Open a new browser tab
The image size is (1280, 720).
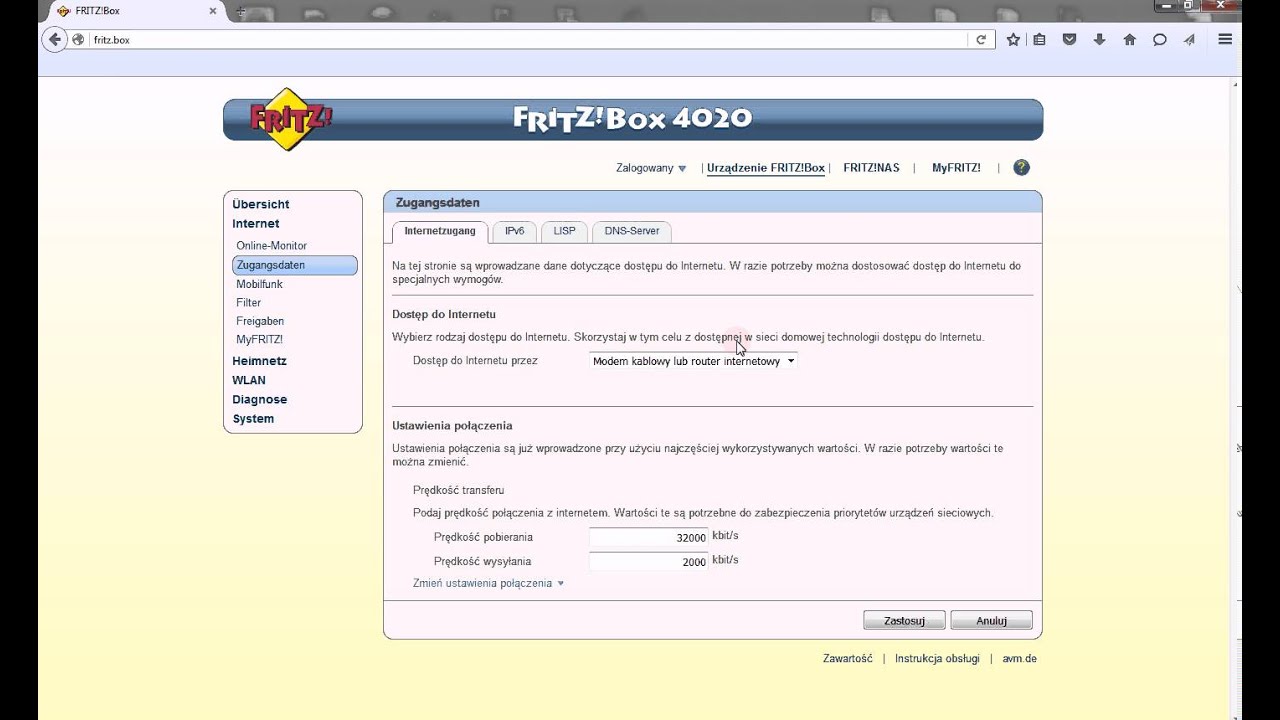click(240, 11)
